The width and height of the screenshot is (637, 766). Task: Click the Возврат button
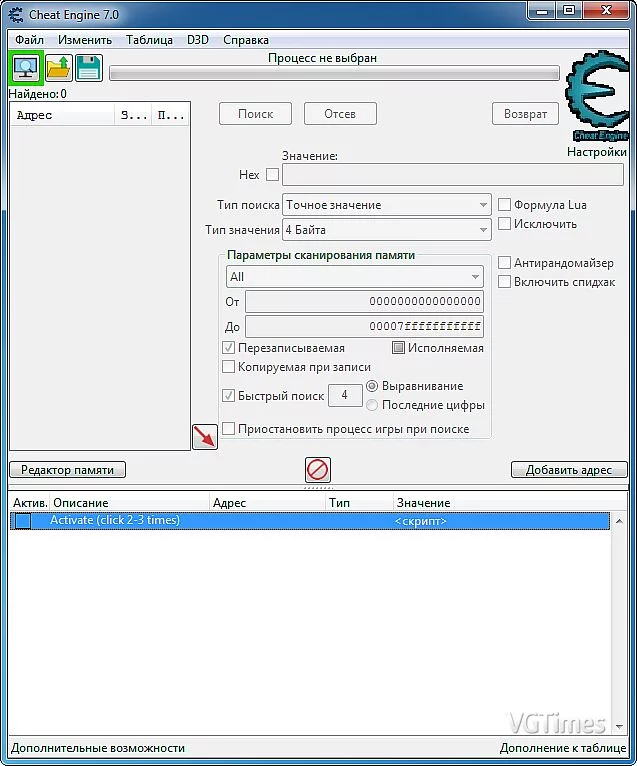[525, 114]
